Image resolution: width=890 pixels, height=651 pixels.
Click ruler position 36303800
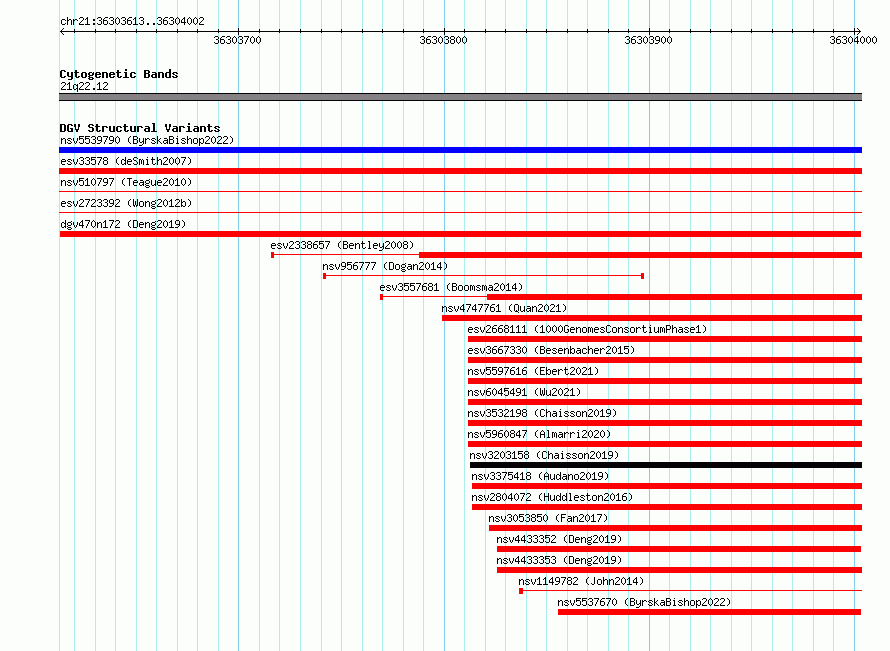coord(443,40)
